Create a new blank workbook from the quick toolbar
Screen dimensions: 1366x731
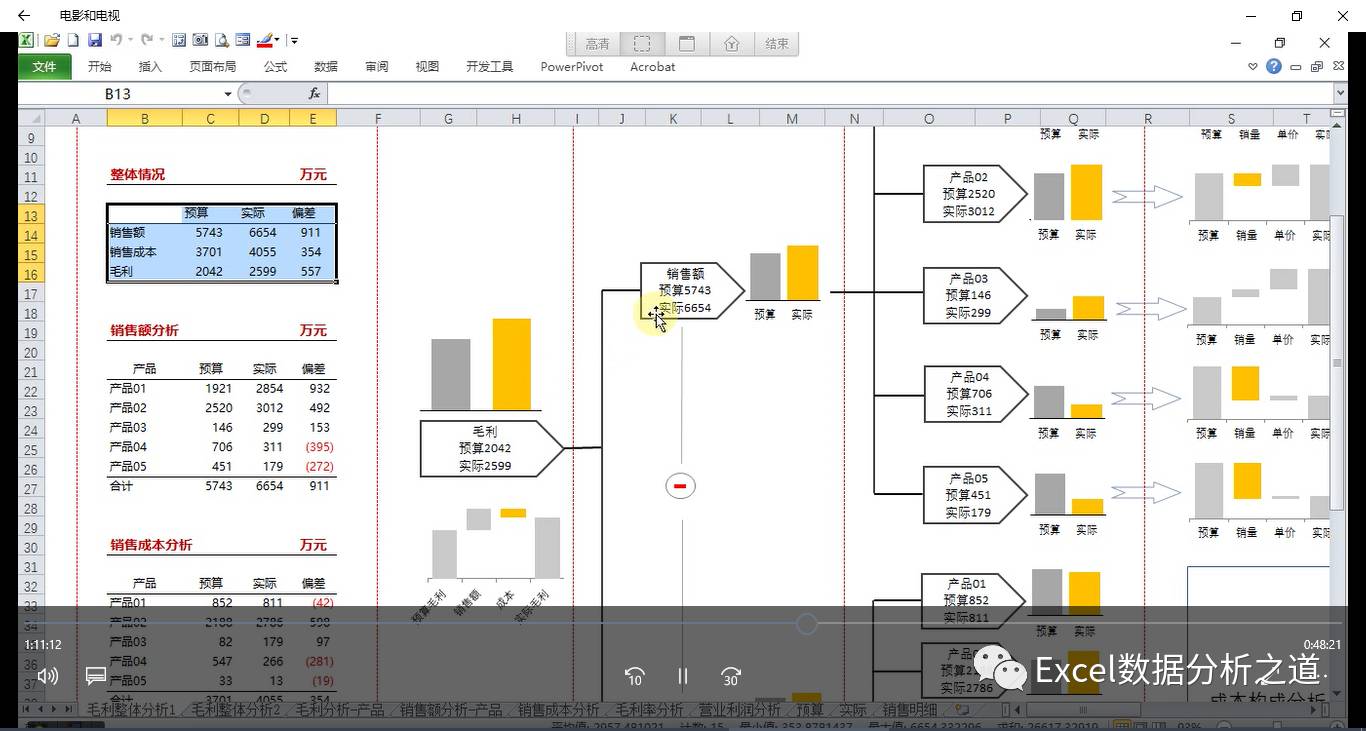pos(73,40)
